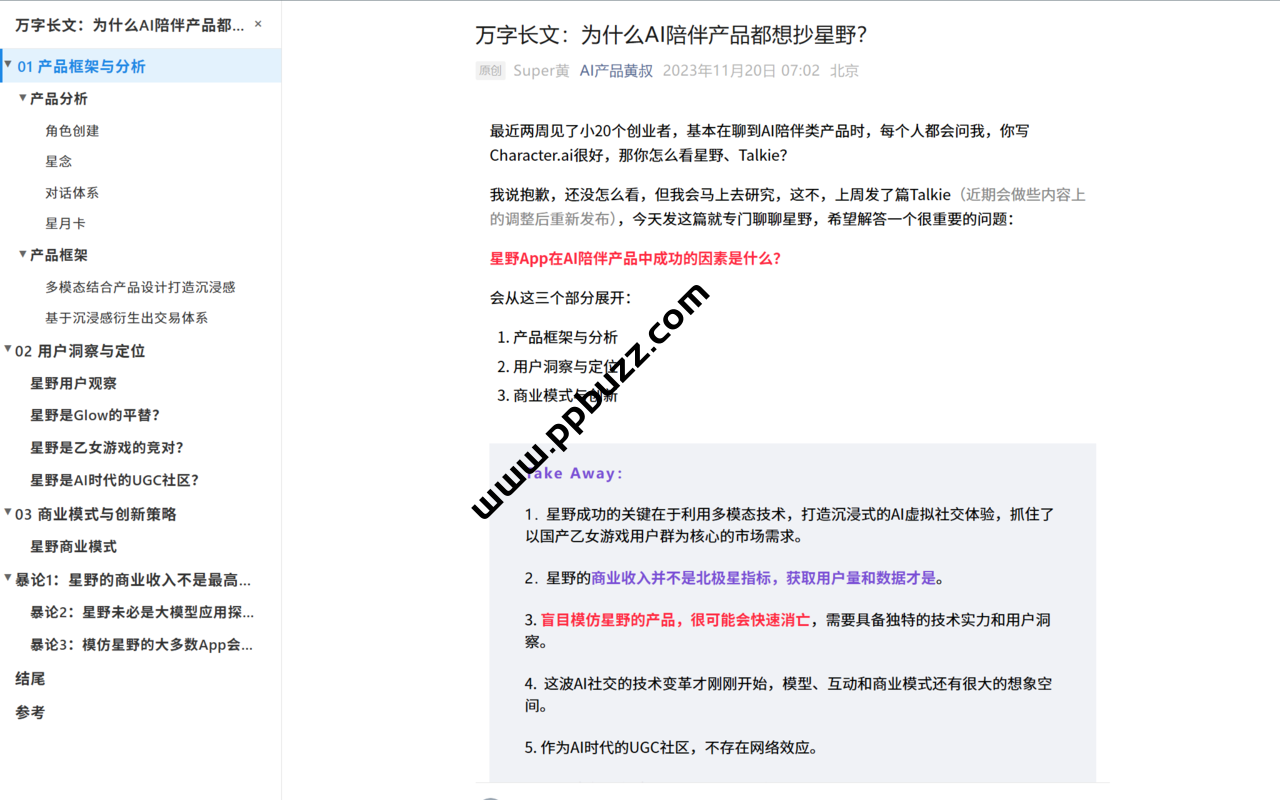Collapse the '产品框架' tree arrow
This screenshot has width=1280, height=800.
(x=23, y=255)
